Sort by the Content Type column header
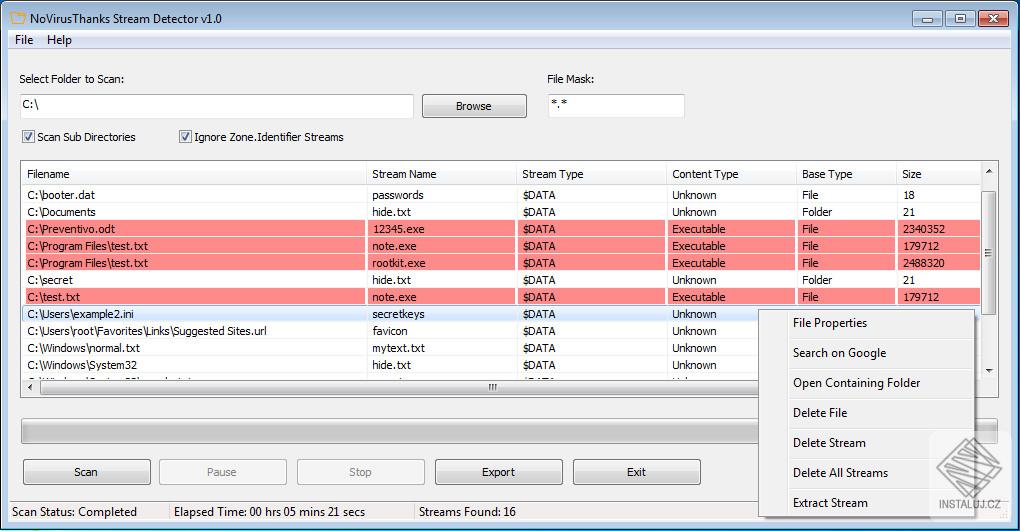Screen dimensions: 1020x531 point(731,174)
